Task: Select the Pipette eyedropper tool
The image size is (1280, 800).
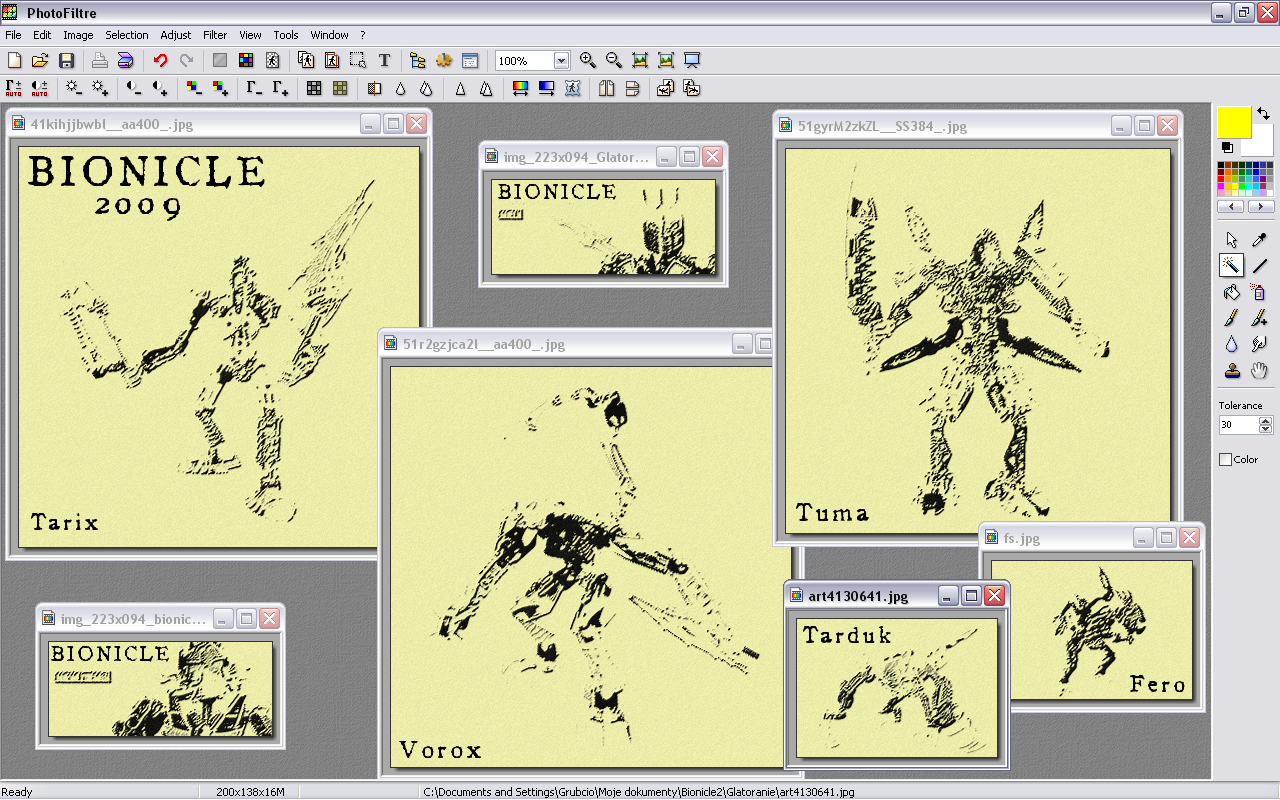Action: [x=1260, y=239]
